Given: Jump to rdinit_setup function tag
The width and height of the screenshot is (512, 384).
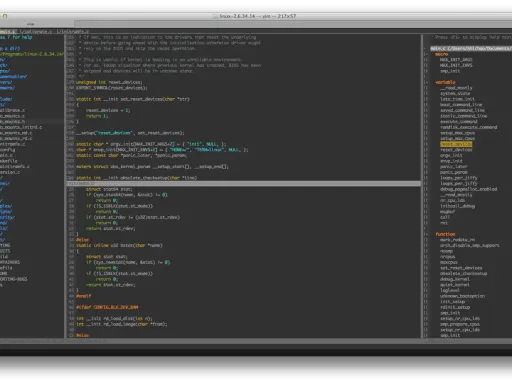Looking at the screenshot, I should click(x=455, y=307).
